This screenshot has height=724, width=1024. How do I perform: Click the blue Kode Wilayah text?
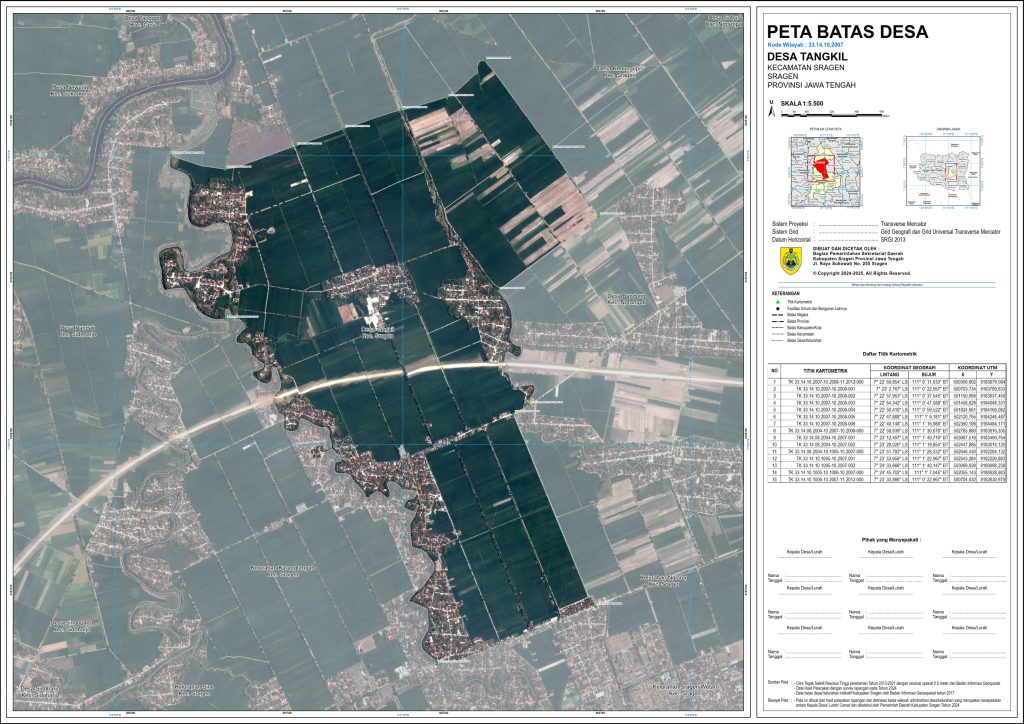[806, 47]
